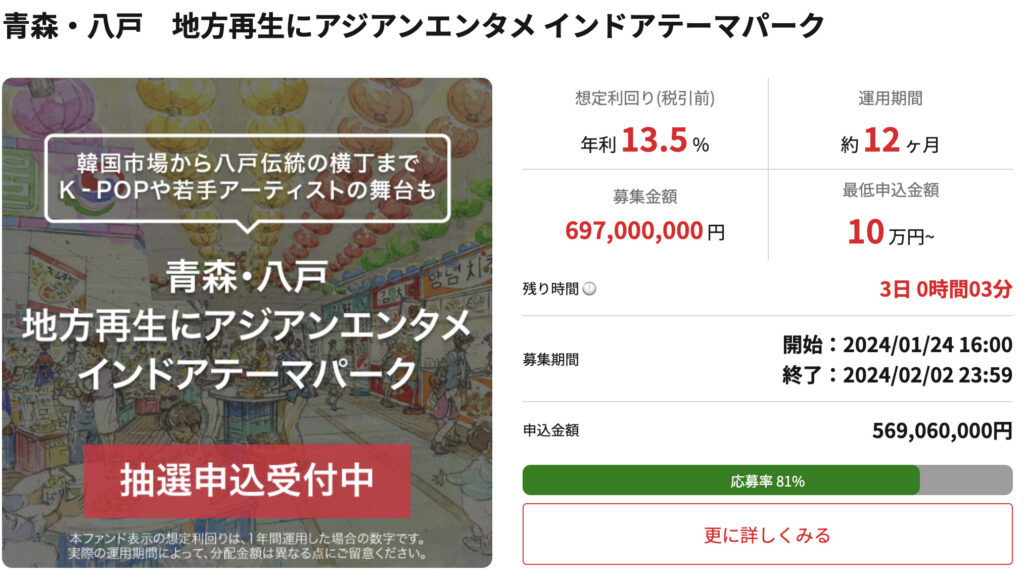Screen dimensions: 1024x579
Task: Click the 募集期間 label
Action: (550, 360)
